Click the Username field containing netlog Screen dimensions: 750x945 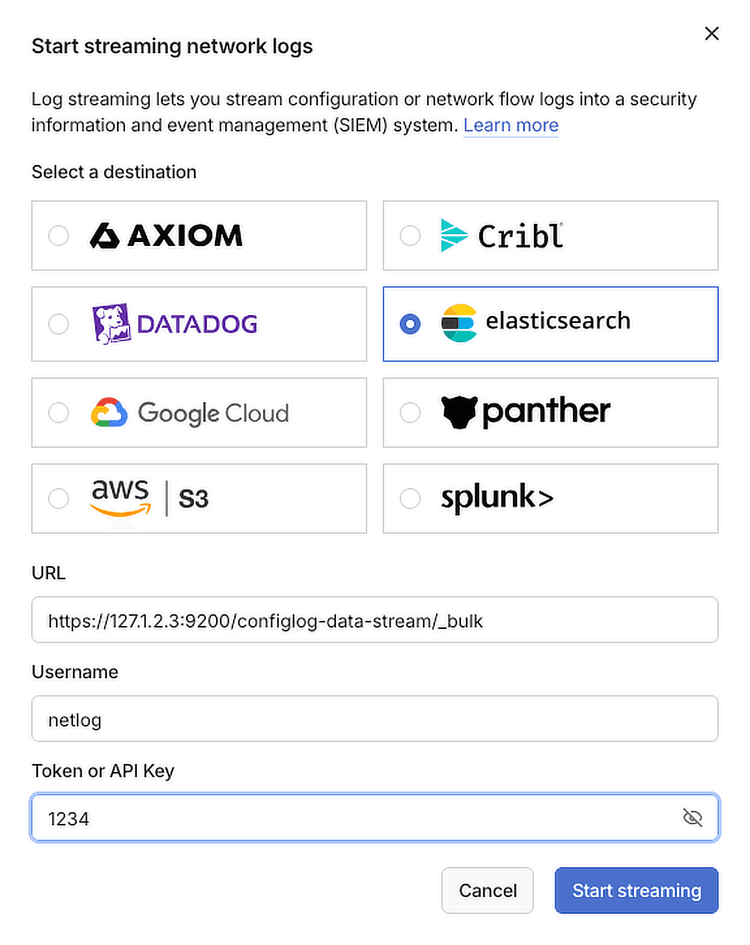[x=375, y=718]
